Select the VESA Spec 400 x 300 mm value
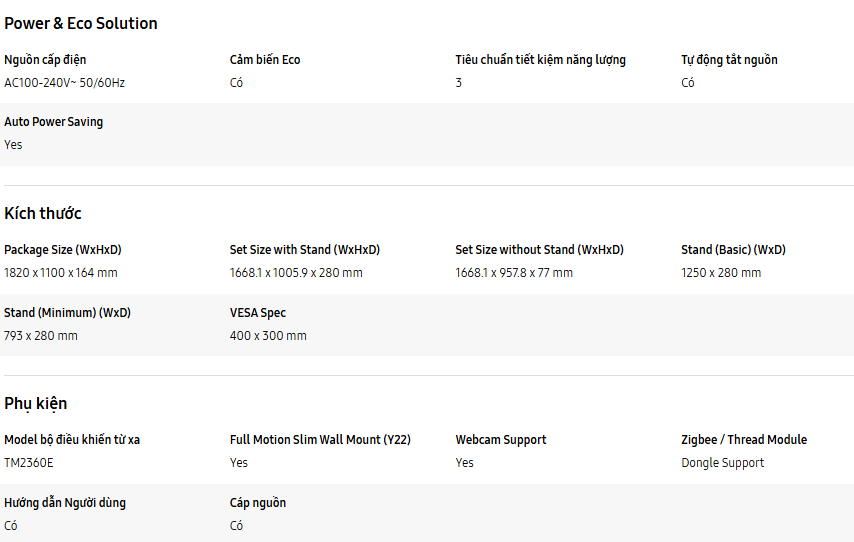This screenshot has width=854, height=542. (268, 336)
